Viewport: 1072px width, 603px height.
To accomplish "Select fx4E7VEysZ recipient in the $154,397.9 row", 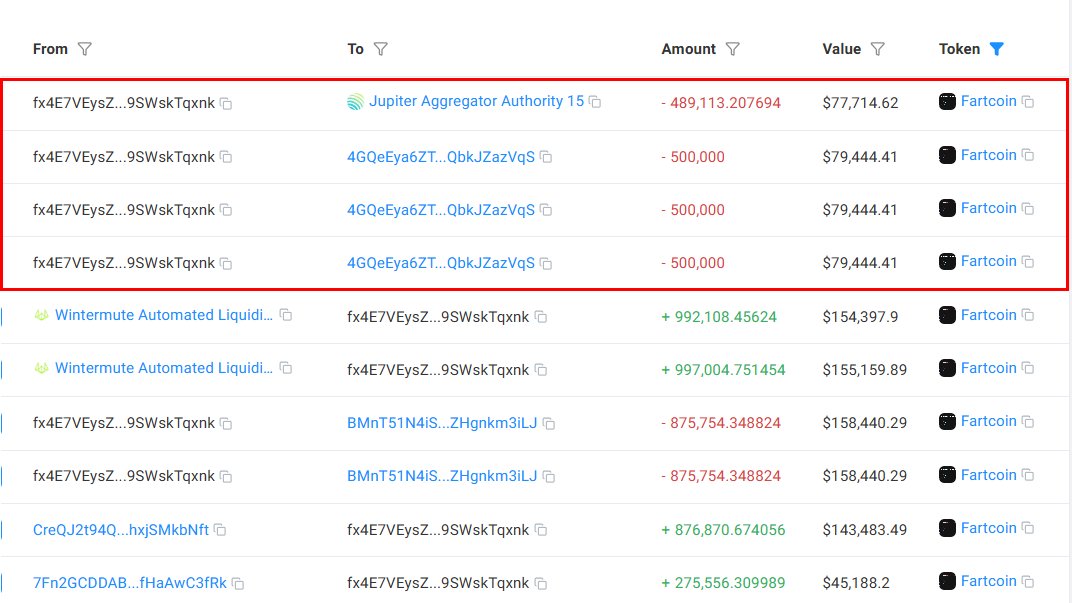I will click(x=438, y=317).
